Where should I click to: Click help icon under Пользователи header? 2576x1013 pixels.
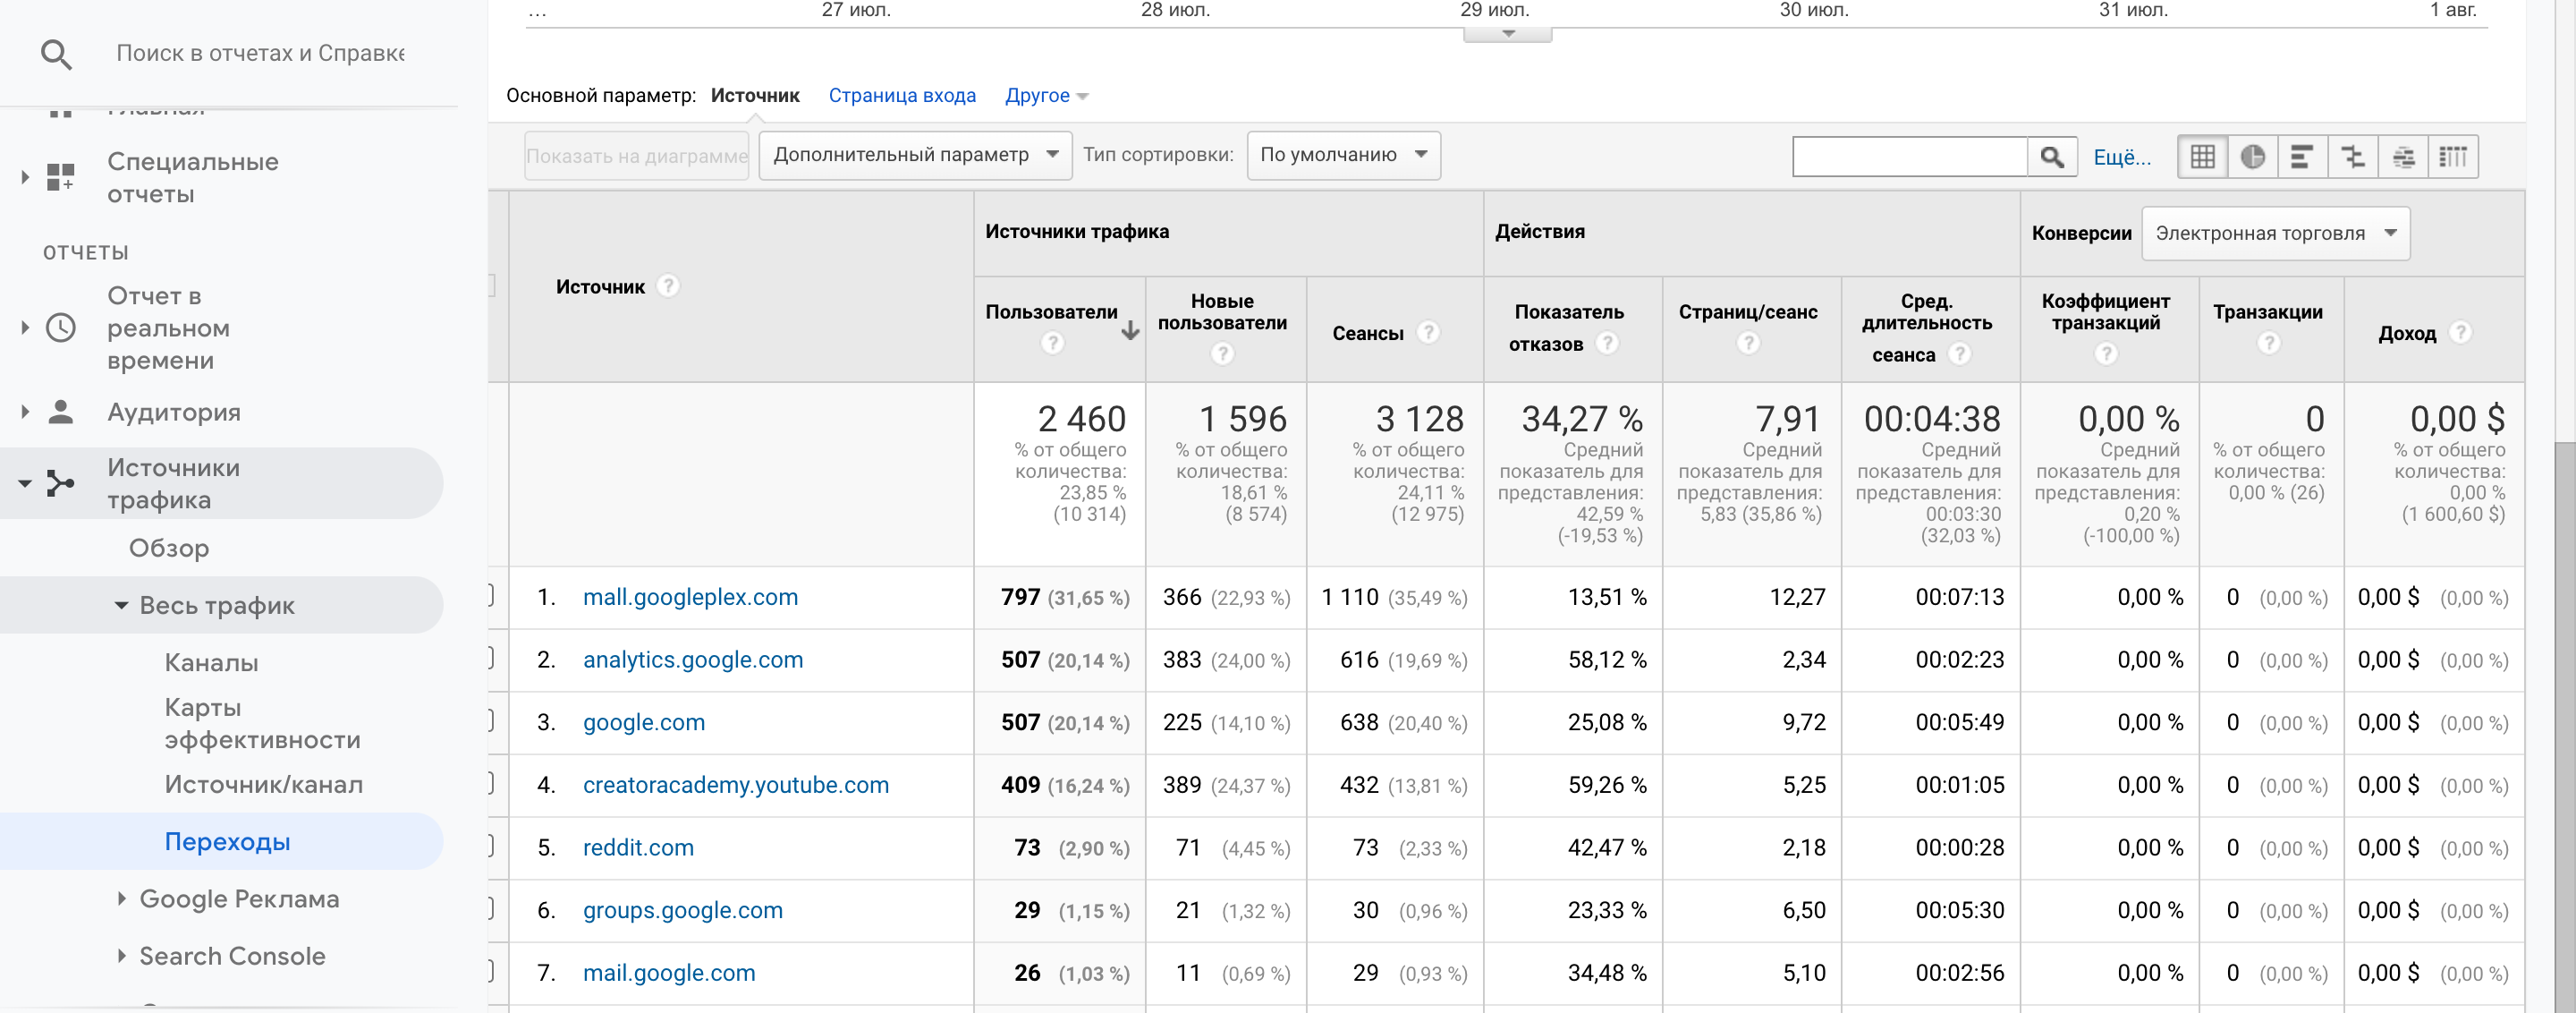(1052, 343)
